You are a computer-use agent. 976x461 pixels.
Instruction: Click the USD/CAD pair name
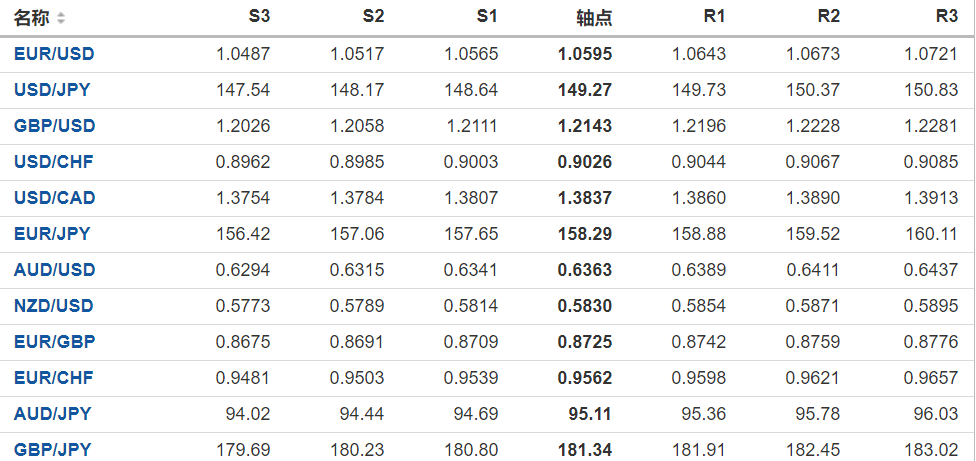[x=55, y=198]
